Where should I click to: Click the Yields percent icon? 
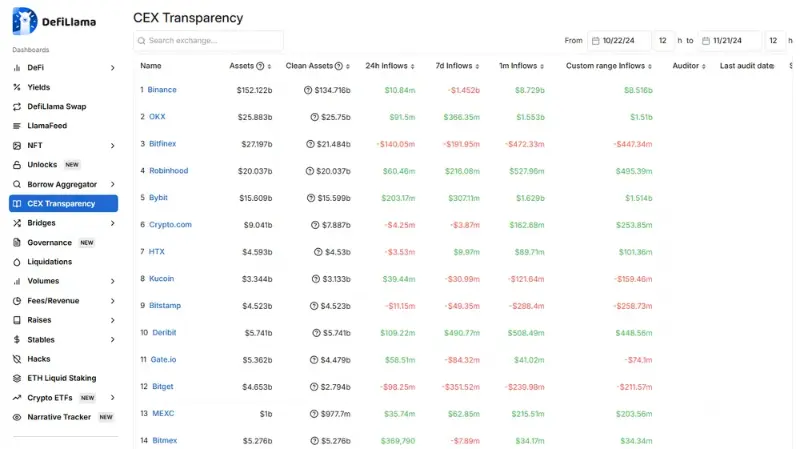17,87
